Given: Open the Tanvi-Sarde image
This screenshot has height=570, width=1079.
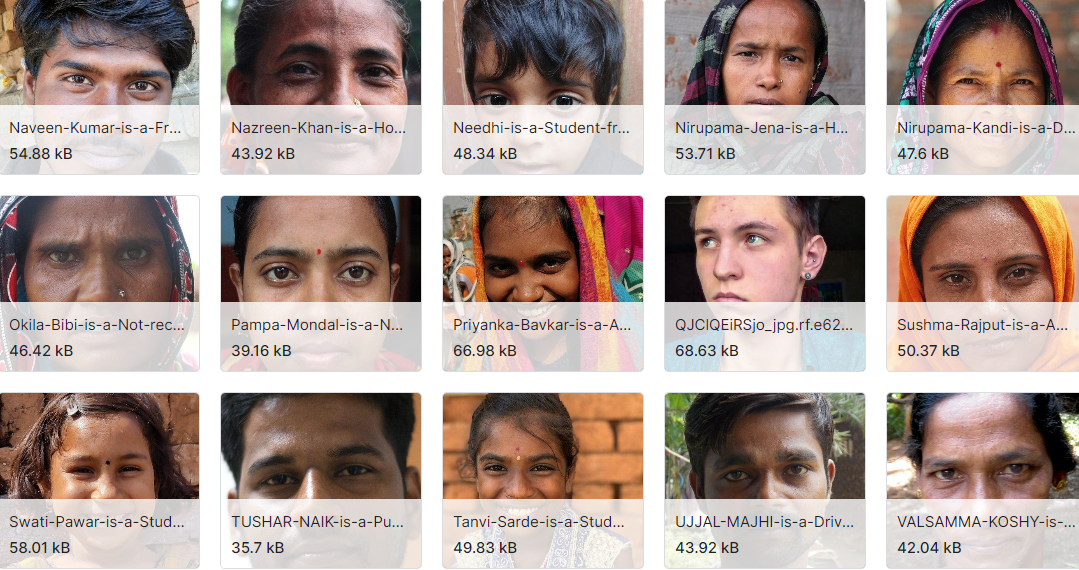Looking at the screenshot, I should tap(543, 481).
